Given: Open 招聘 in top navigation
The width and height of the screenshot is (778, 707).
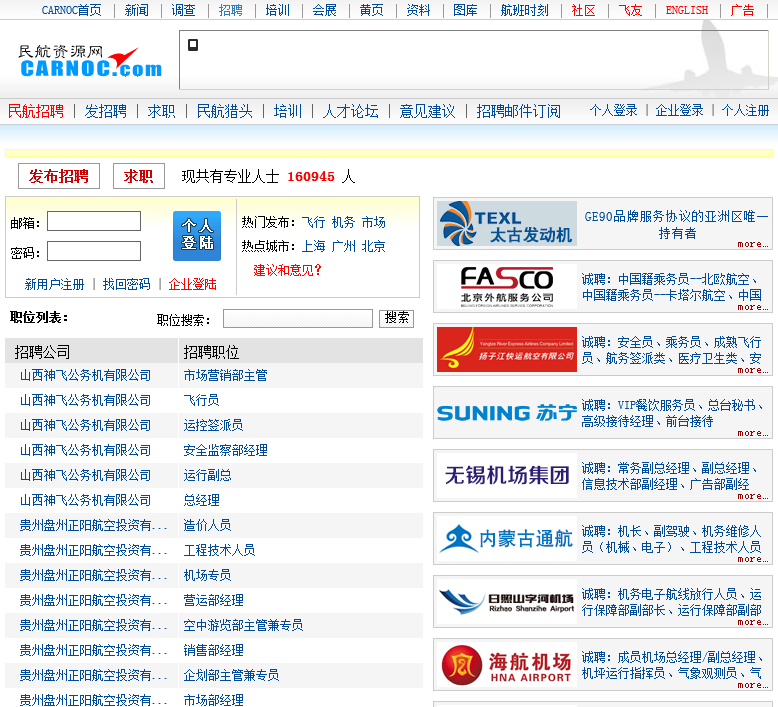Looking at the screenshot, I should (x=231, y=10).
